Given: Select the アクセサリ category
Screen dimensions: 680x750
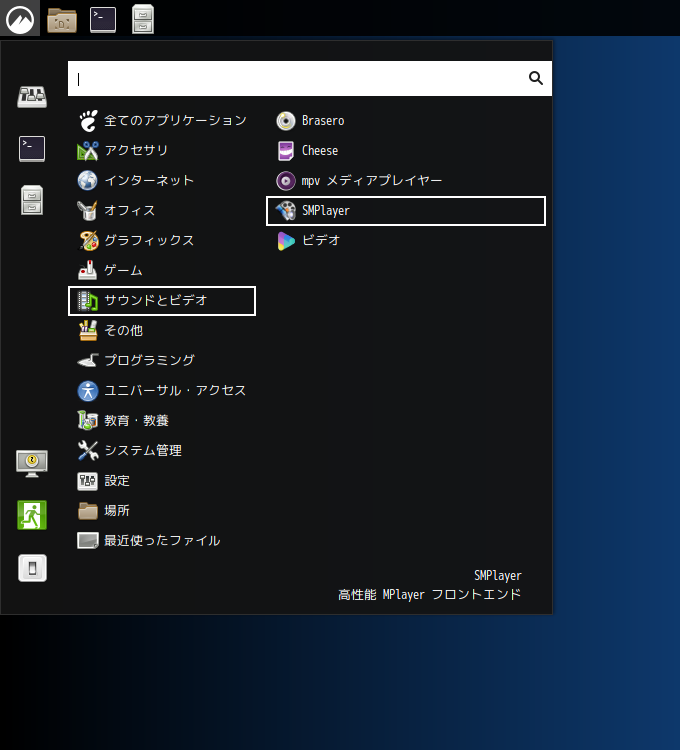Looking at the screenshot, I should pyautogui.click(x=162, y=151).
